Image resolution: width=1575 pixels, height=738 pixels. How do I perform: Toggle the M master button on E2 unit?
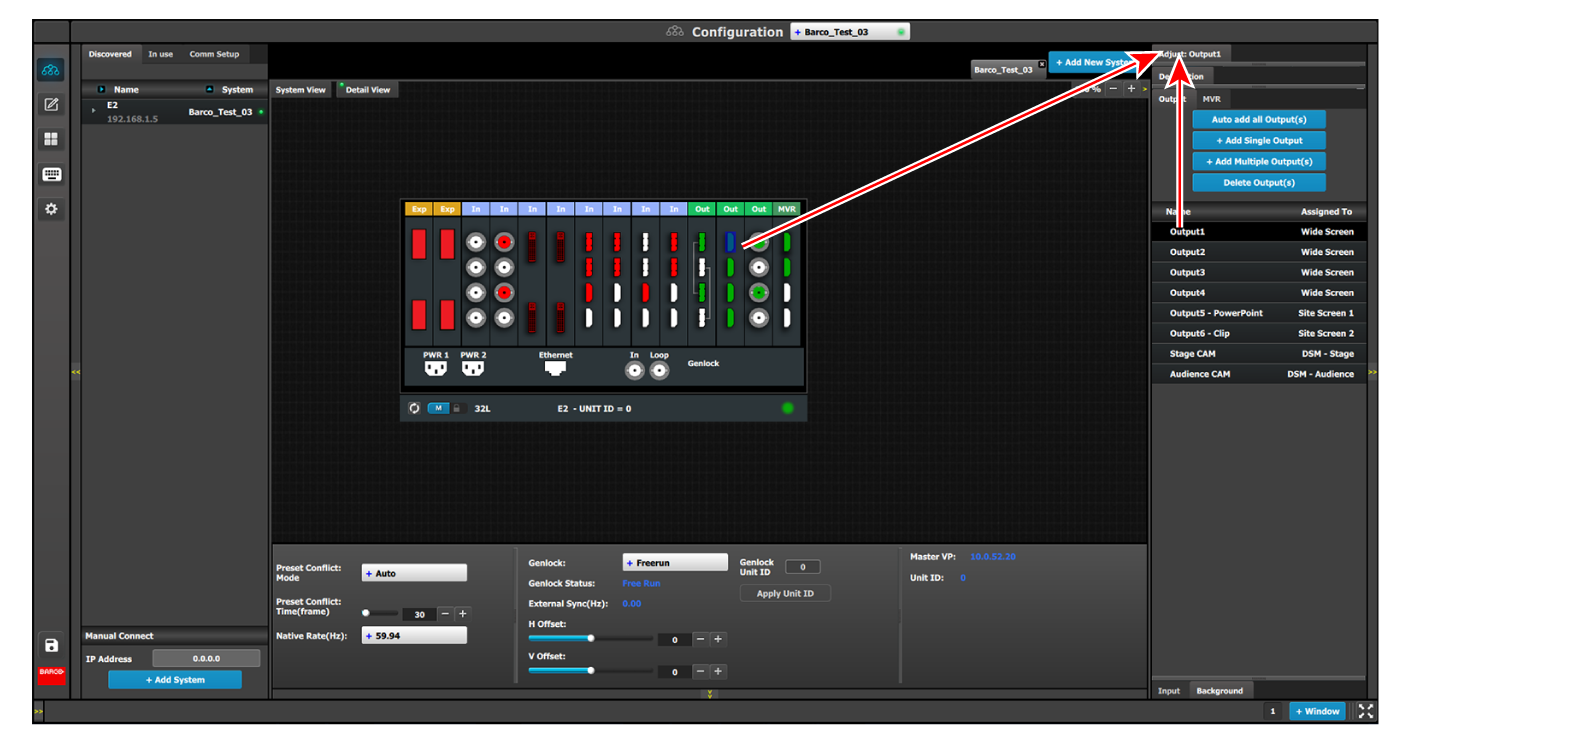pyautogui.click(x=438, y=408)
